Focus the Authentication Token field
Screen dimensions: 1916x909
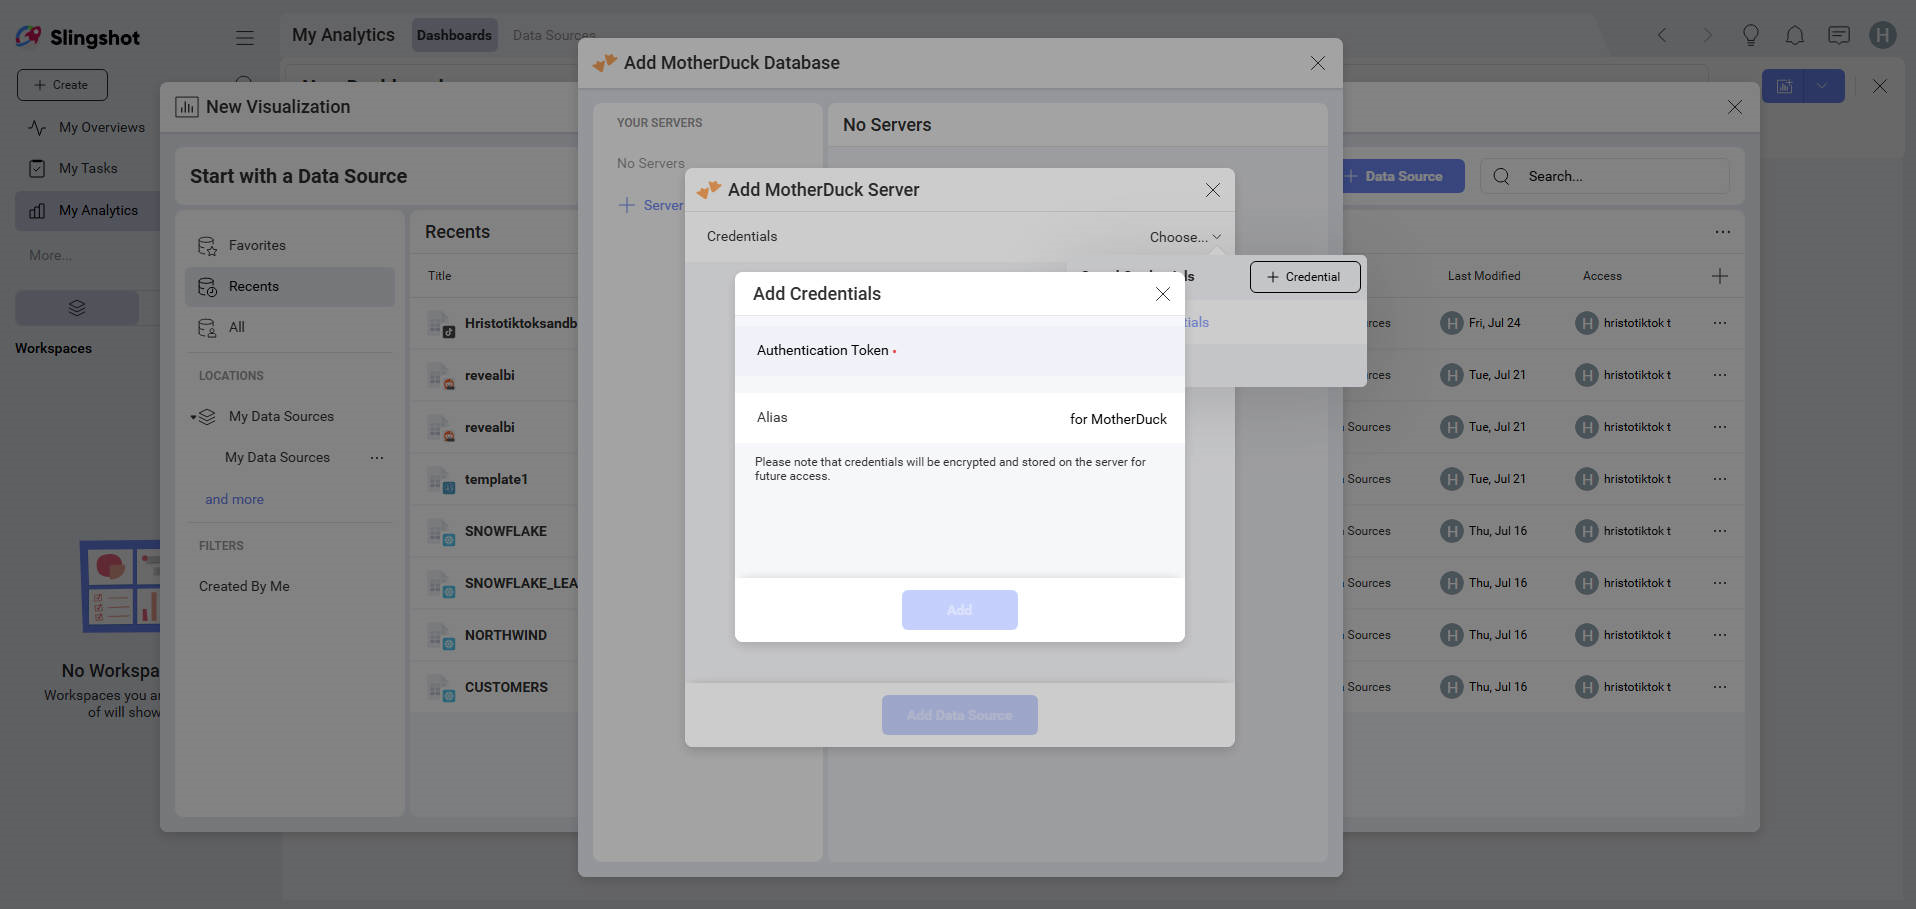pos(960,351)
